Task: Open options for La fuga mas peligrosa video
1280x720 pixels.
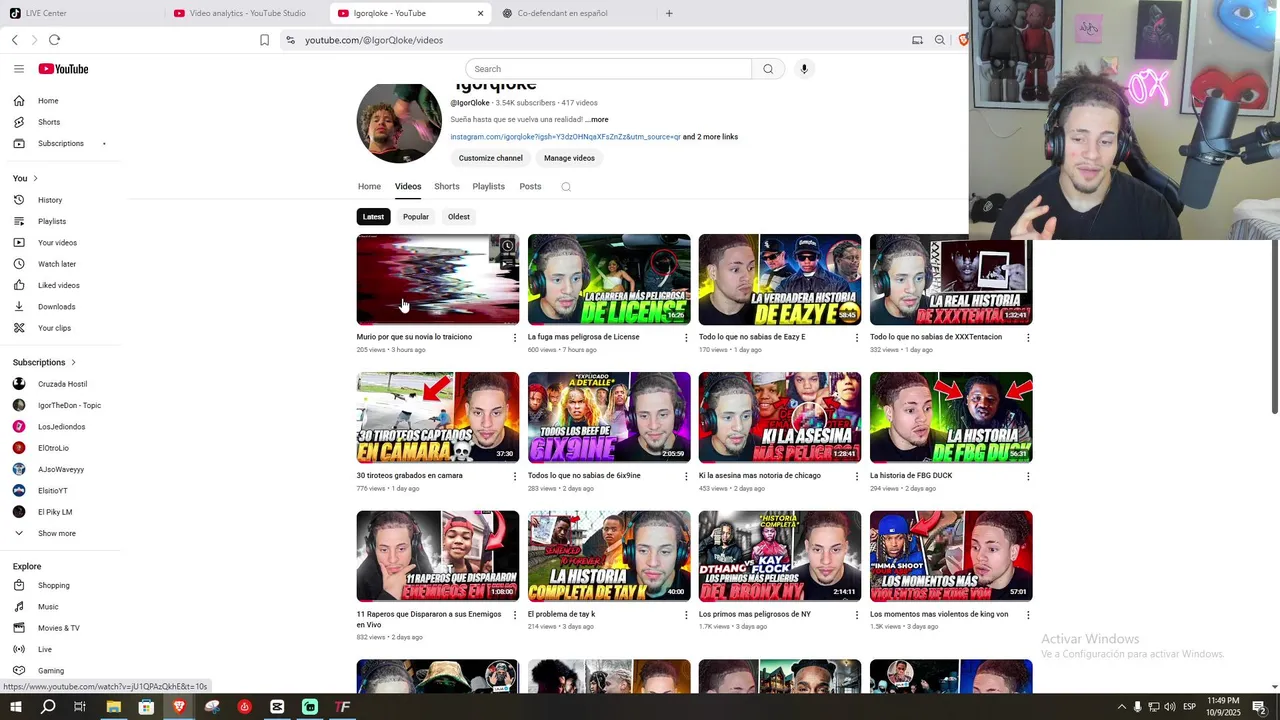Action: [686, 338]
